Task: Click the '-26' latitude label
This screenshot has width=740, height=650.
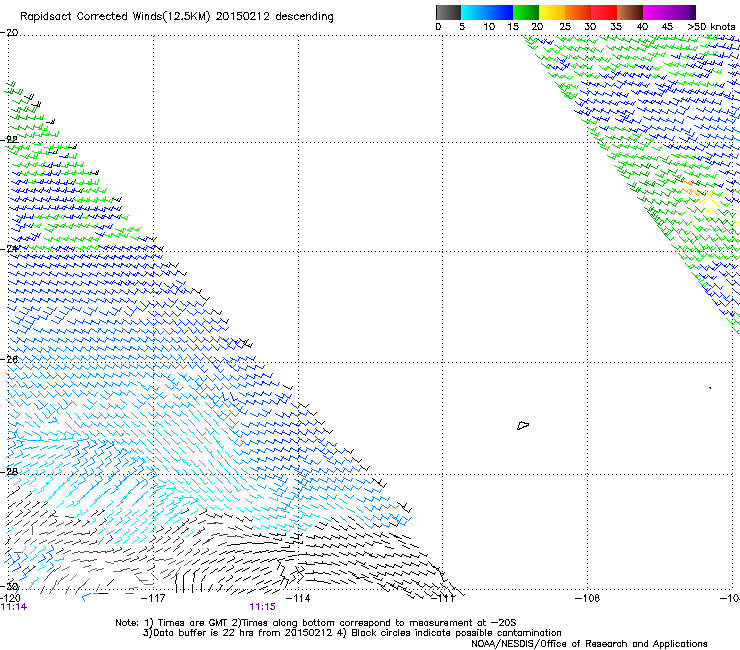Action: pos(9,360)
